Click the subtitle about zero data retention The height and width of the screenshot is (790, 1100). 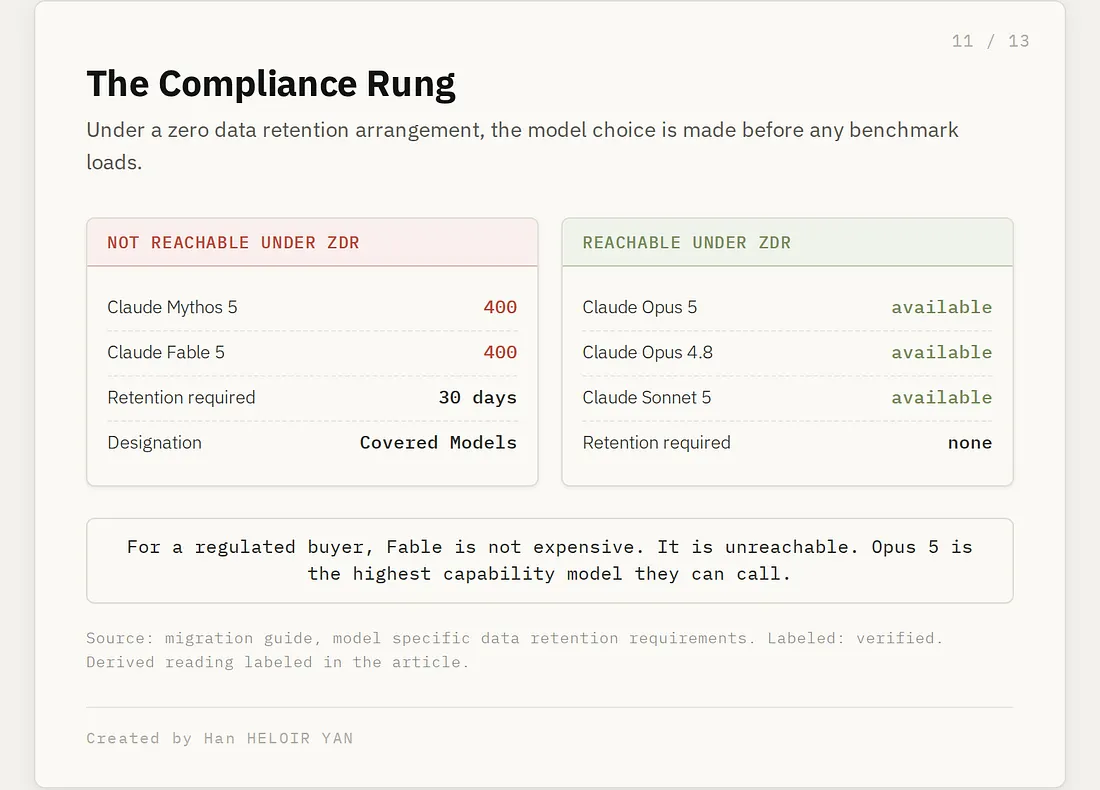click(x=522, y=146)
